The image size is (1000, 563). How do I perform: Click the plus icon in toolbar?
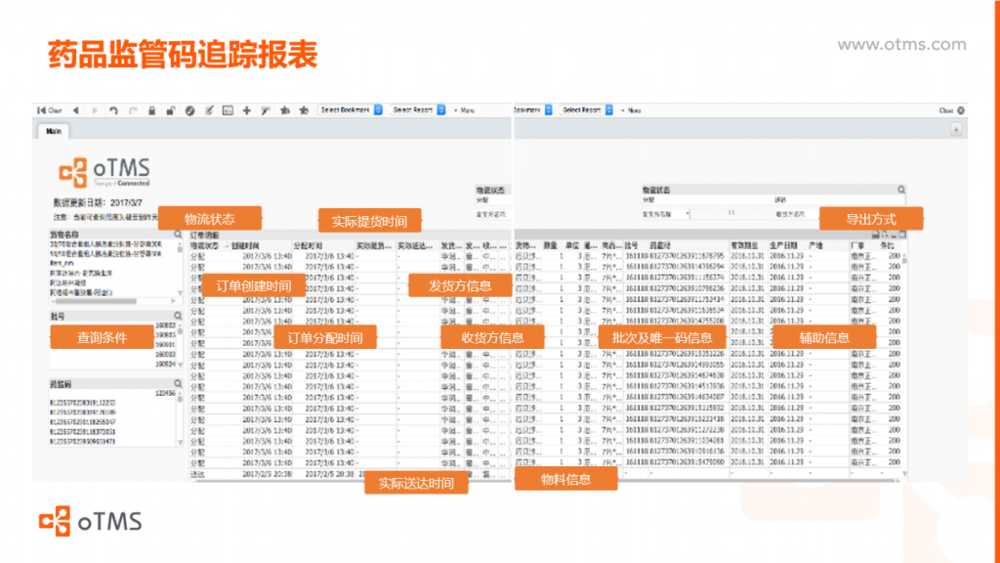pyautogui.click(x=246, y=110)
